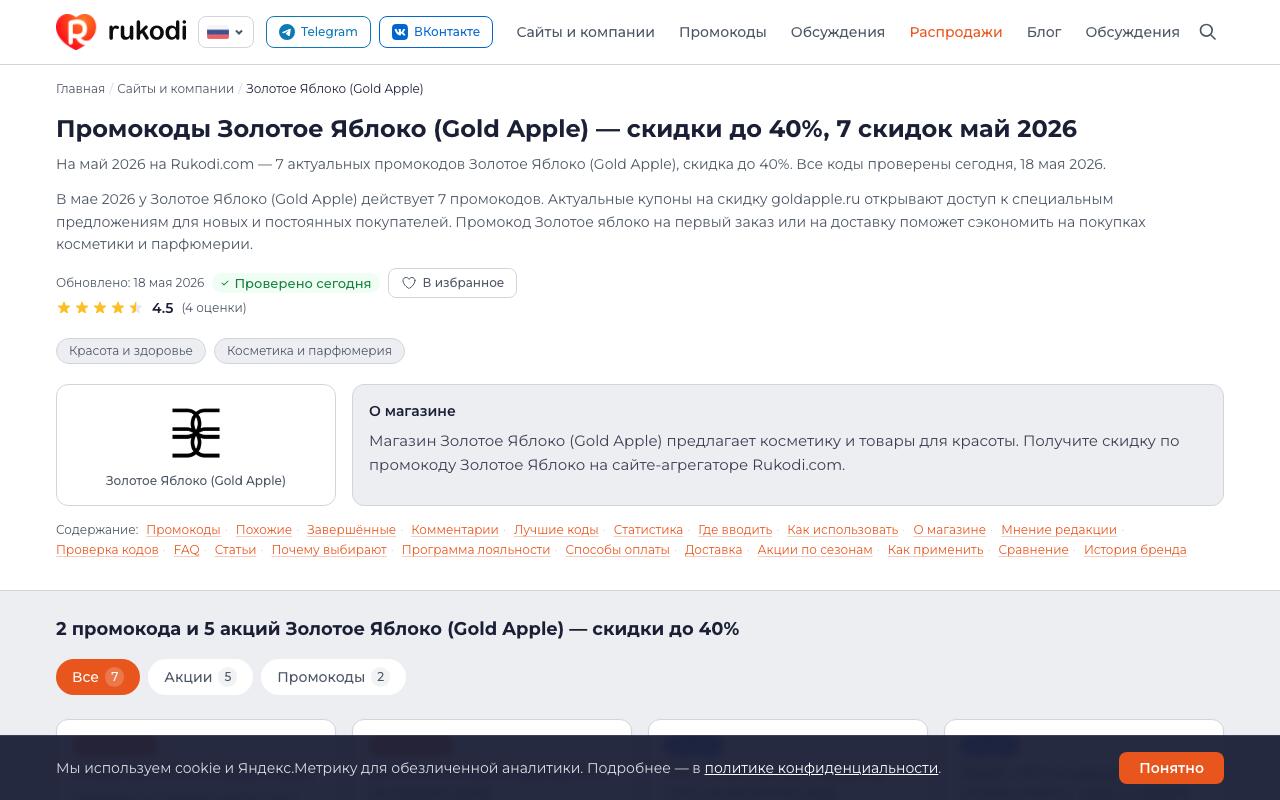Image resolution: width=1280 pixels, height=800 pixels.
Task: Open the Распродажи menu item
Action: [955, 32]
